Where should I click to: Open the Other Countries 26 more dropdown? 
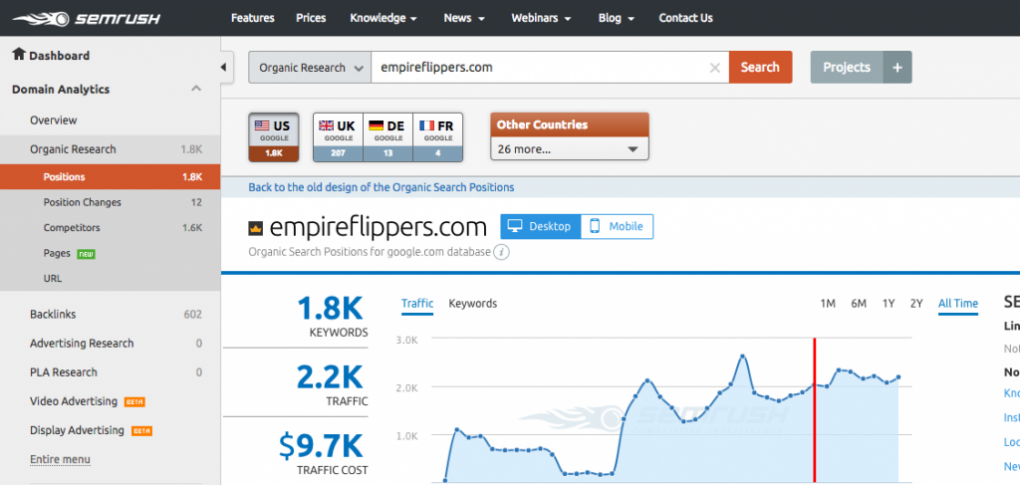point(569,149)
